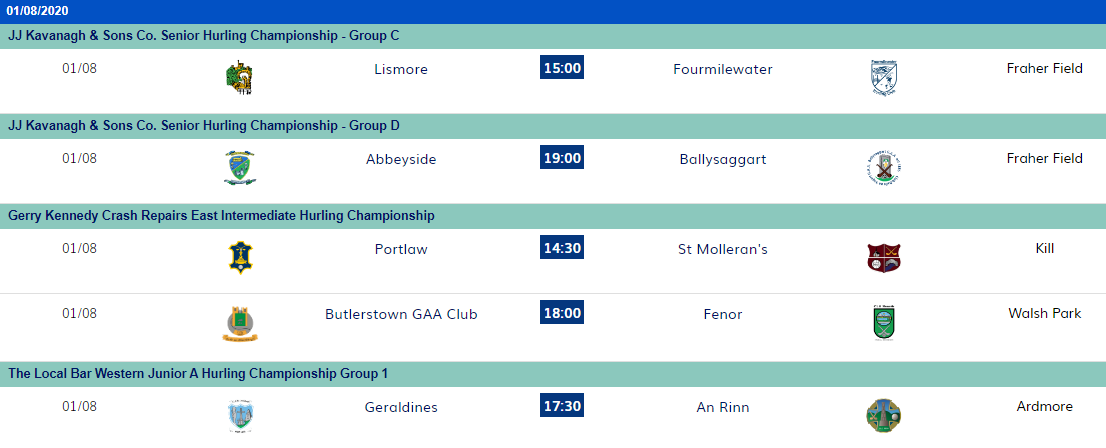Open the East Intermediate Hurling Championship heading

[x=221, y=216]
